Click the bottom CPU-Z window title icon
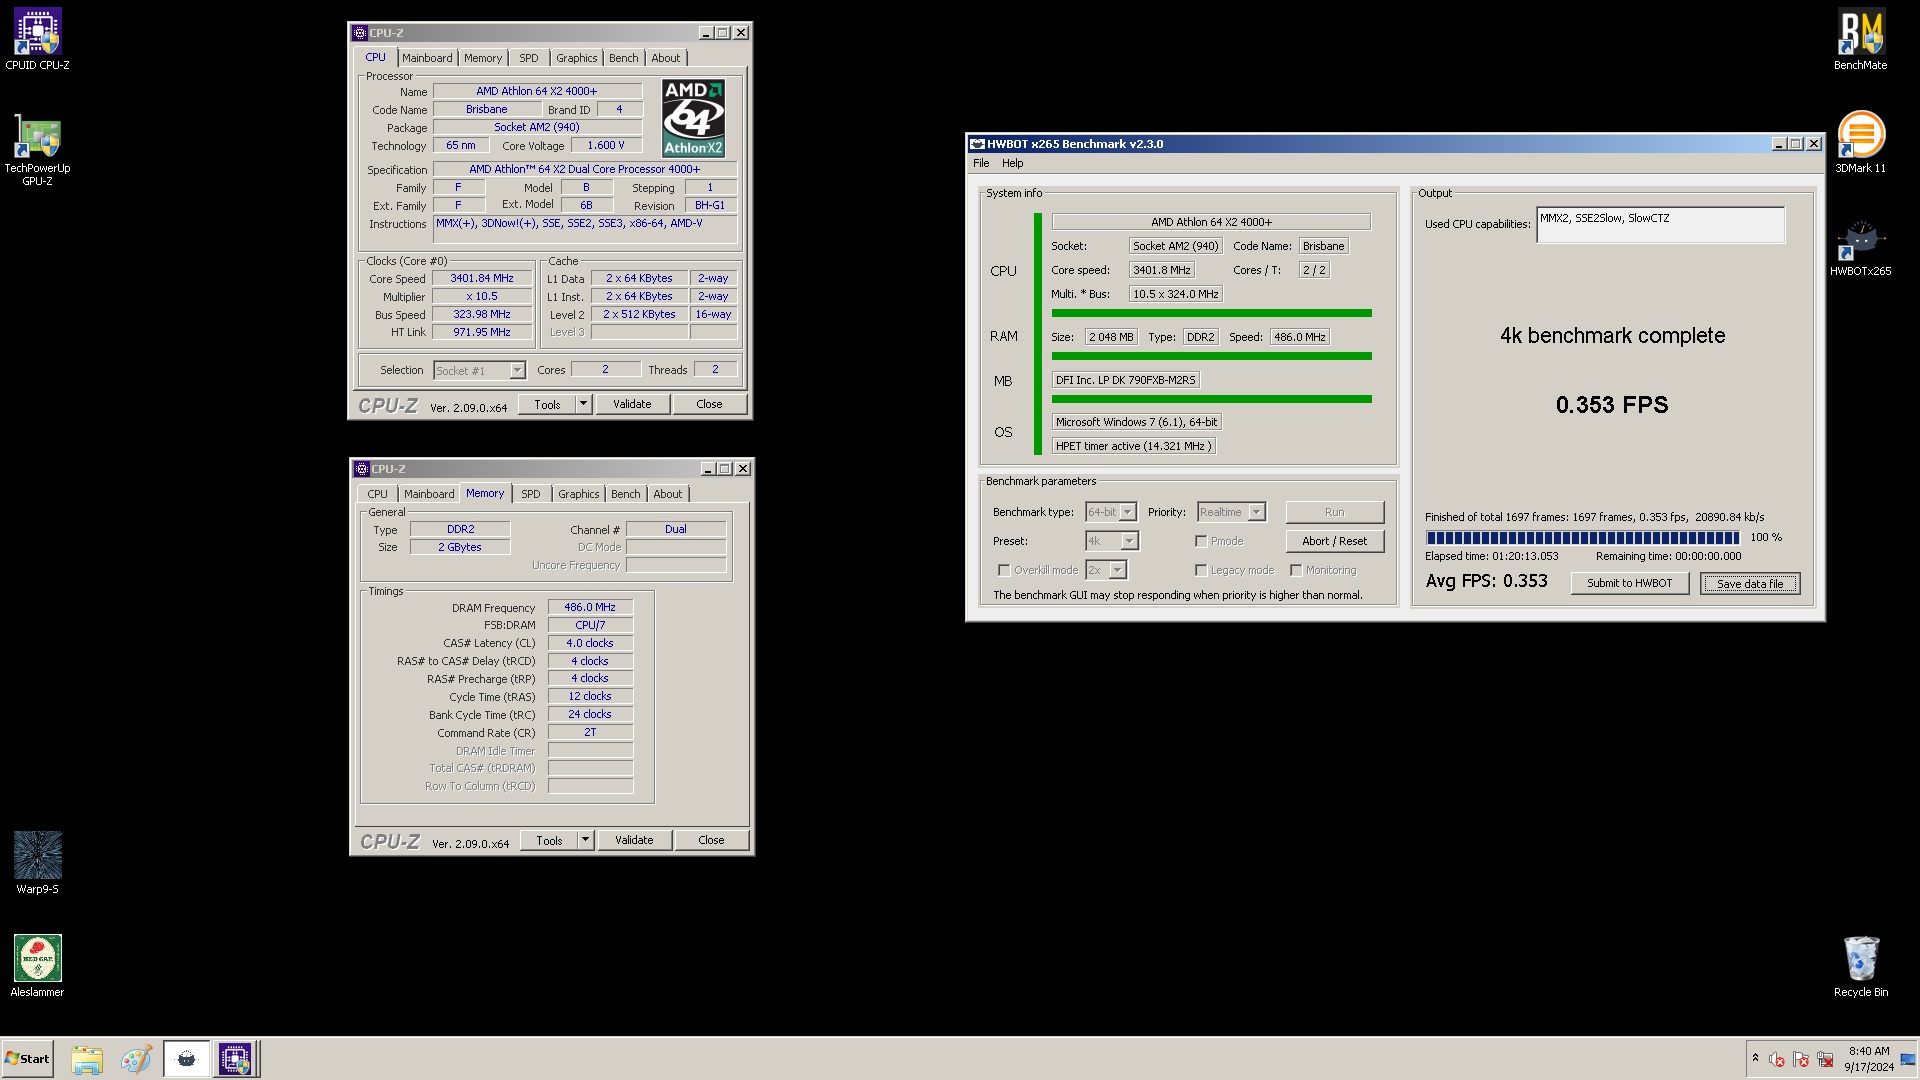Screen dimensions: 1920x1080 point(362,469)
